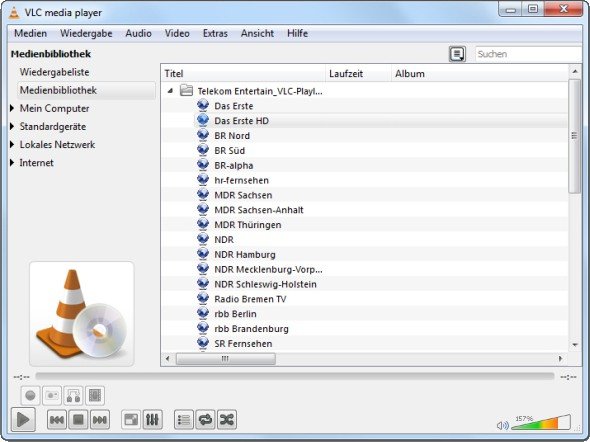This screenshot has height=442, width=590.
Task: Click horizontal scrollbar left arrow
Action: (168, 358)
